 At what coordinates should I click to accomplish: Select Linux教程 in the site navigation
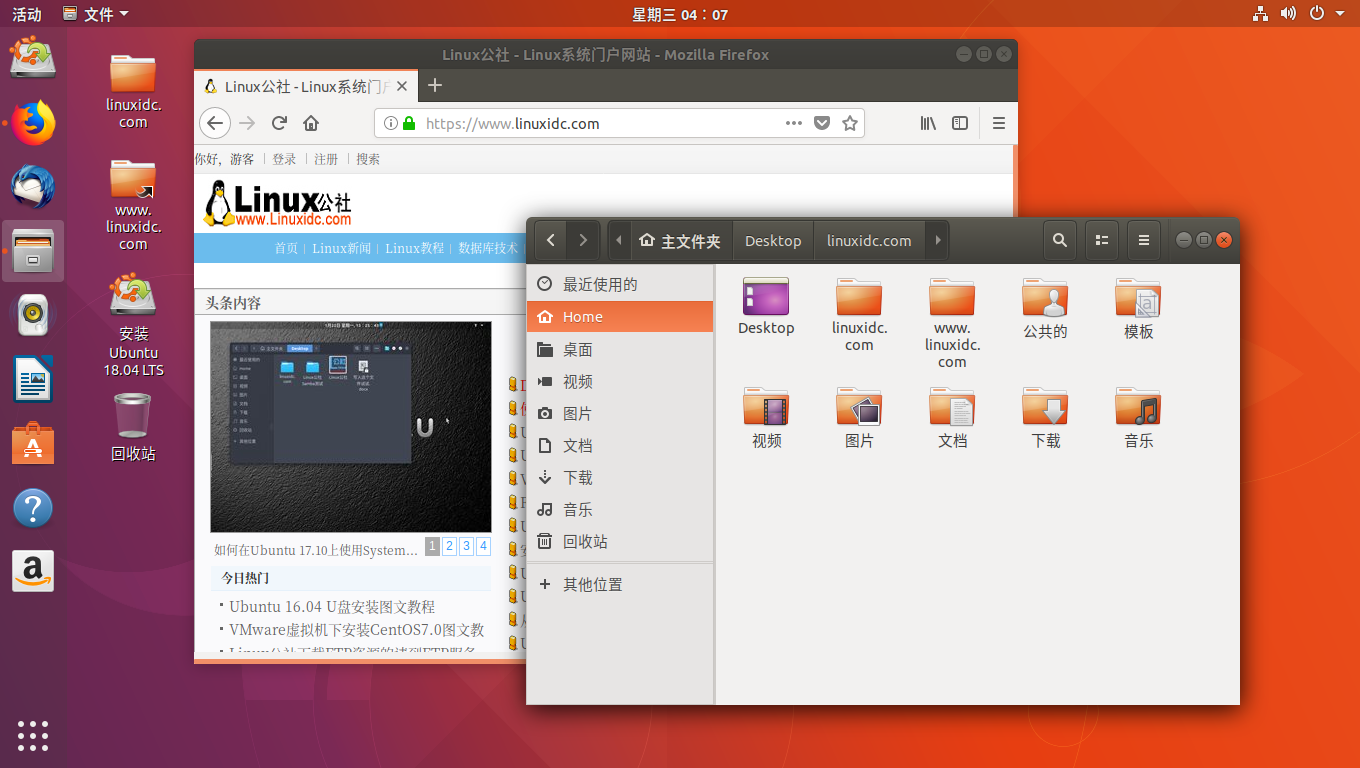[414, 248]
